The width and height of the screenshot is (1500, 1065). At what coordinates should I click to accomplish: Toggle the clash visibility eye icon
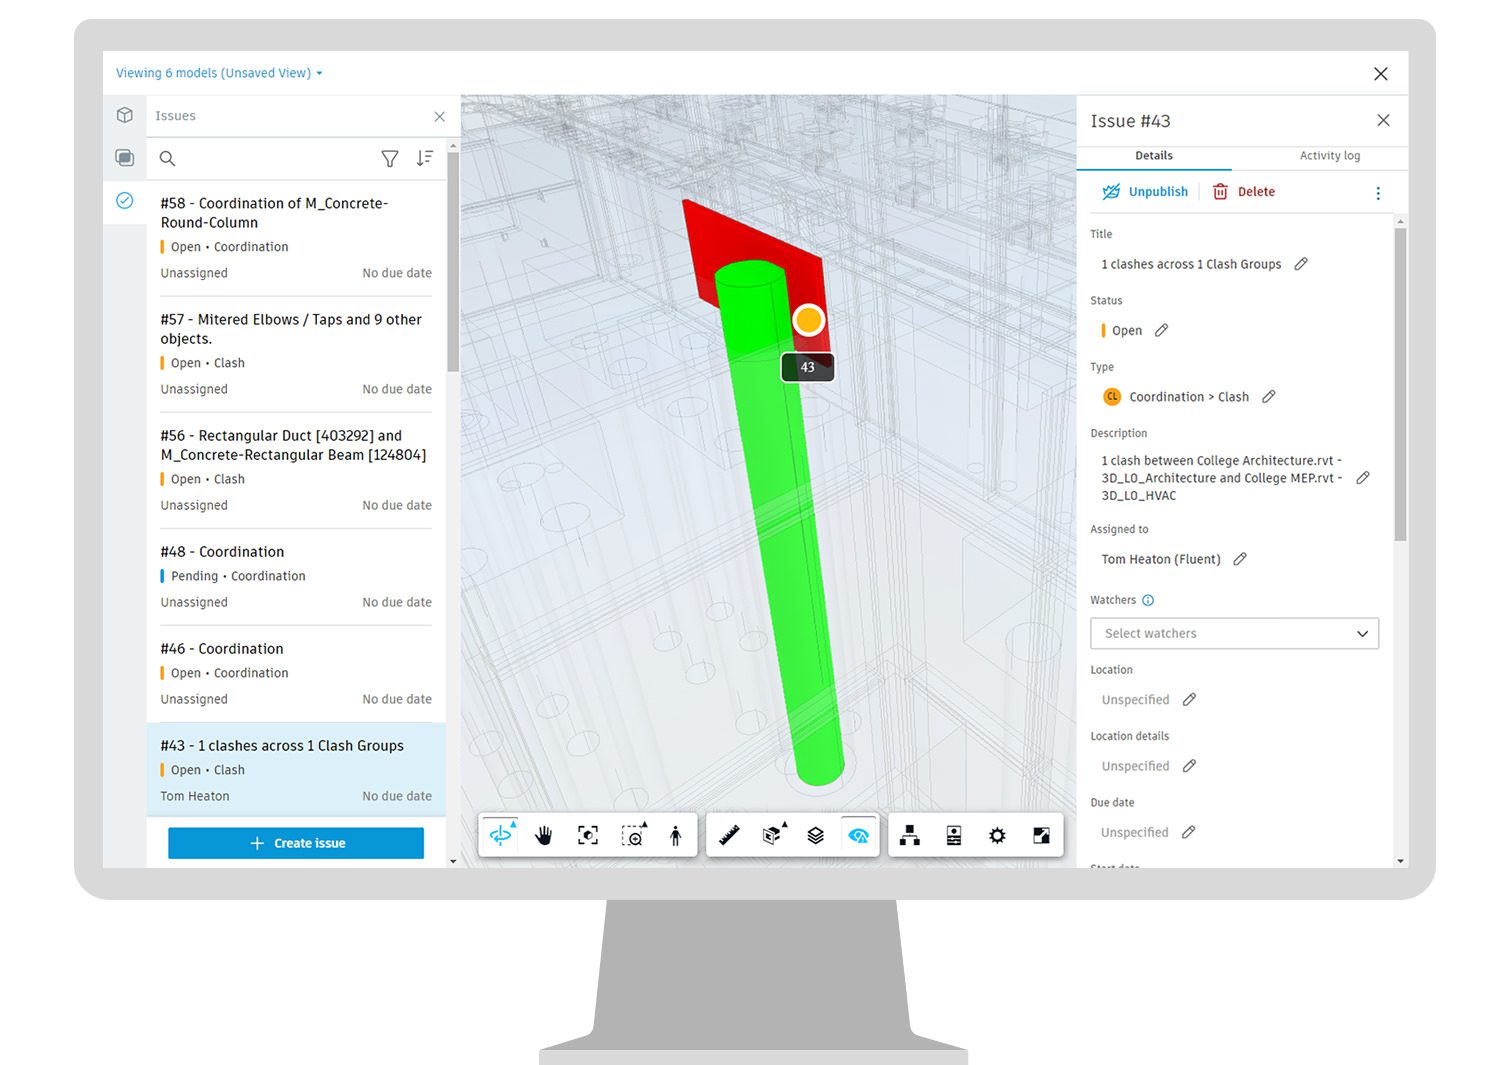pos(859,835)
